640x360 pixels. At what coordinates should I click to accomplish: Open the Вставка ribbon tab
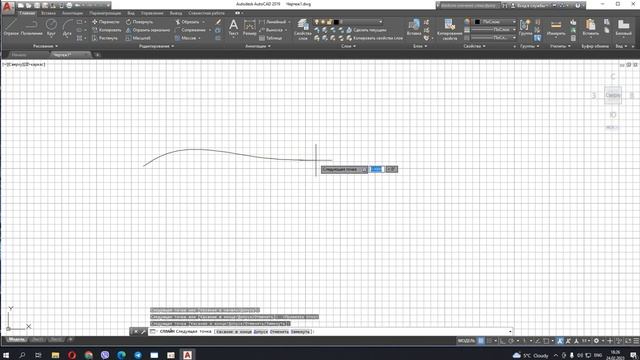coord(48,13)
